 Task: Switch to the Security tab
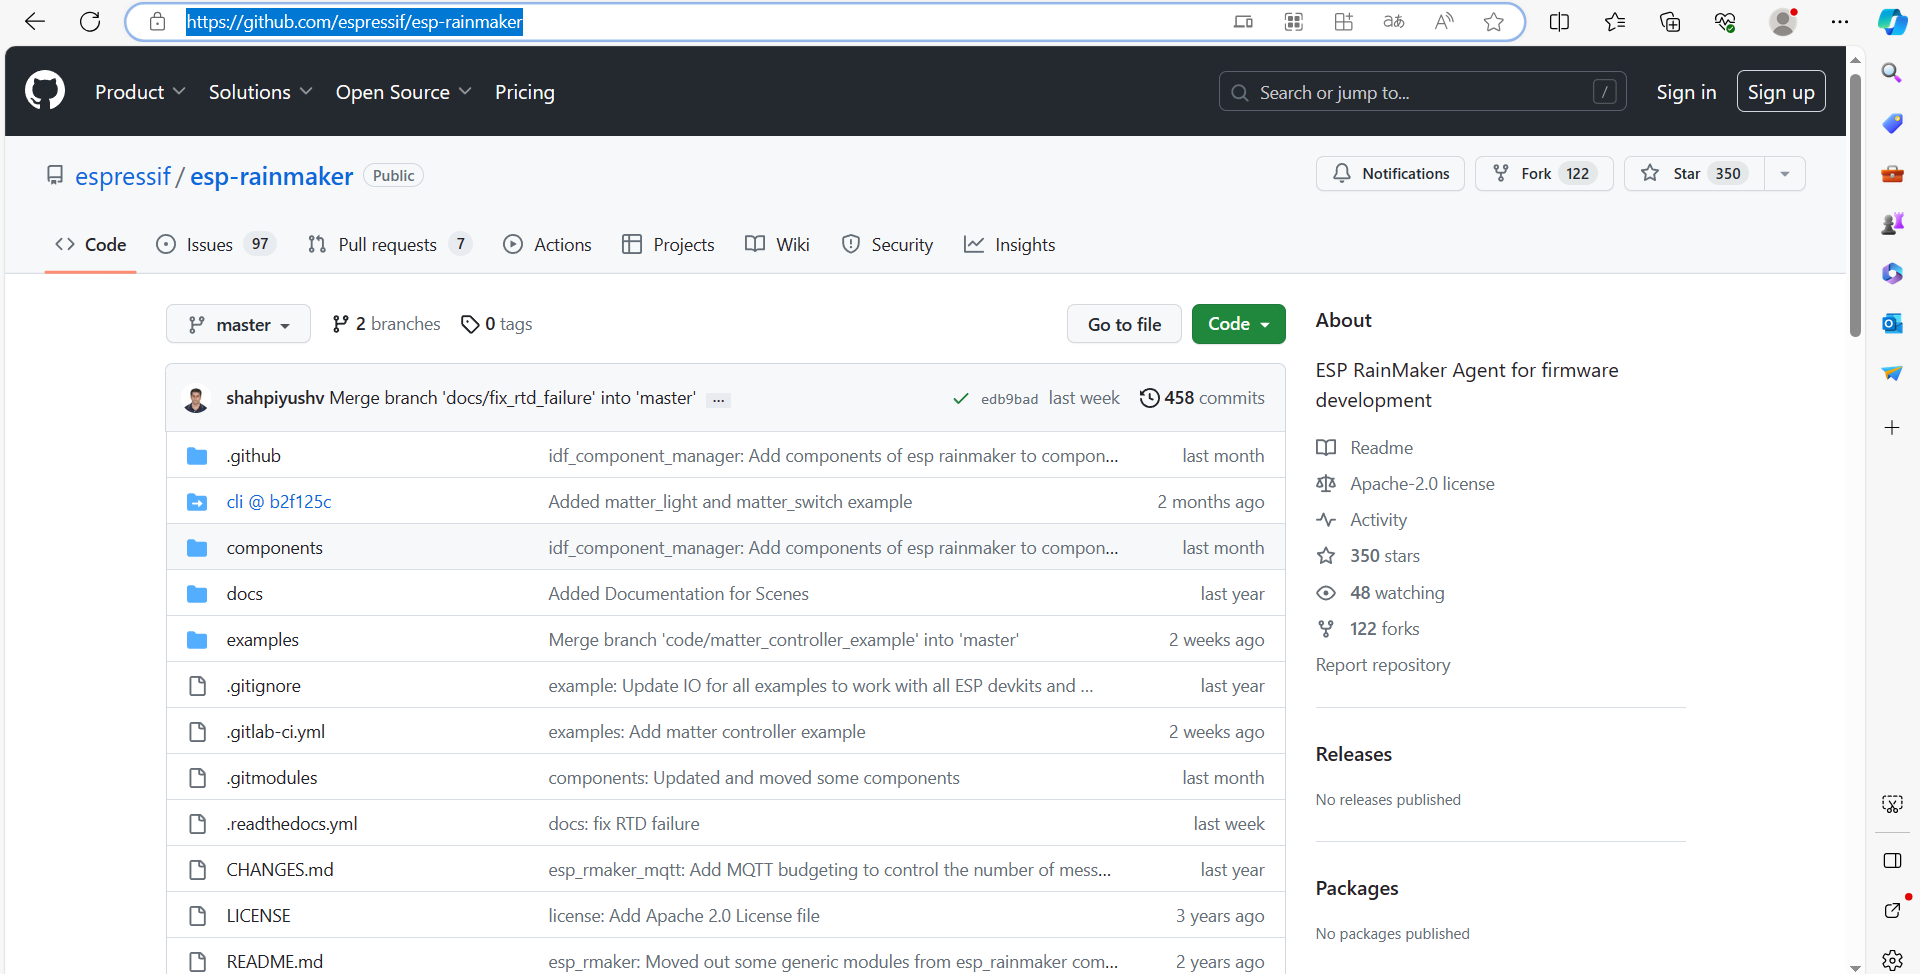pyautogui.click(x=887, y=245)
